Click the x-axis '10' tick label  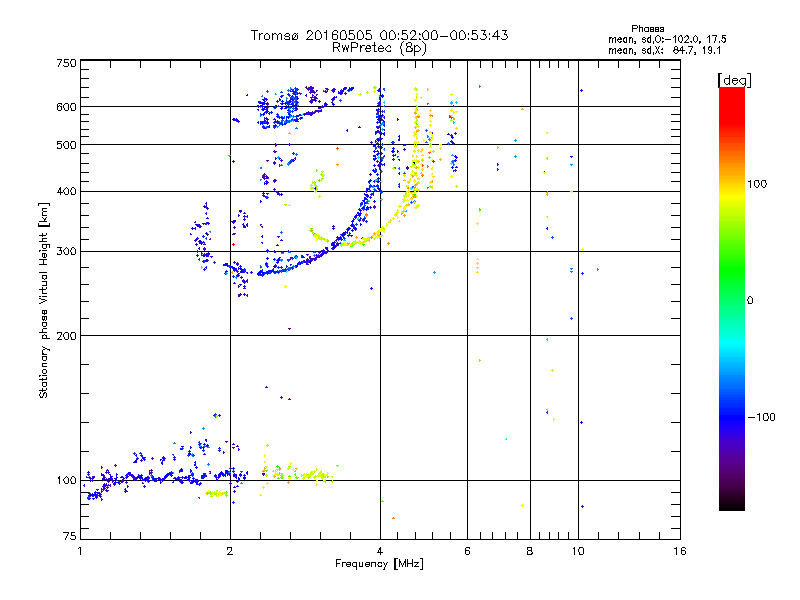[x=578, y=551]
